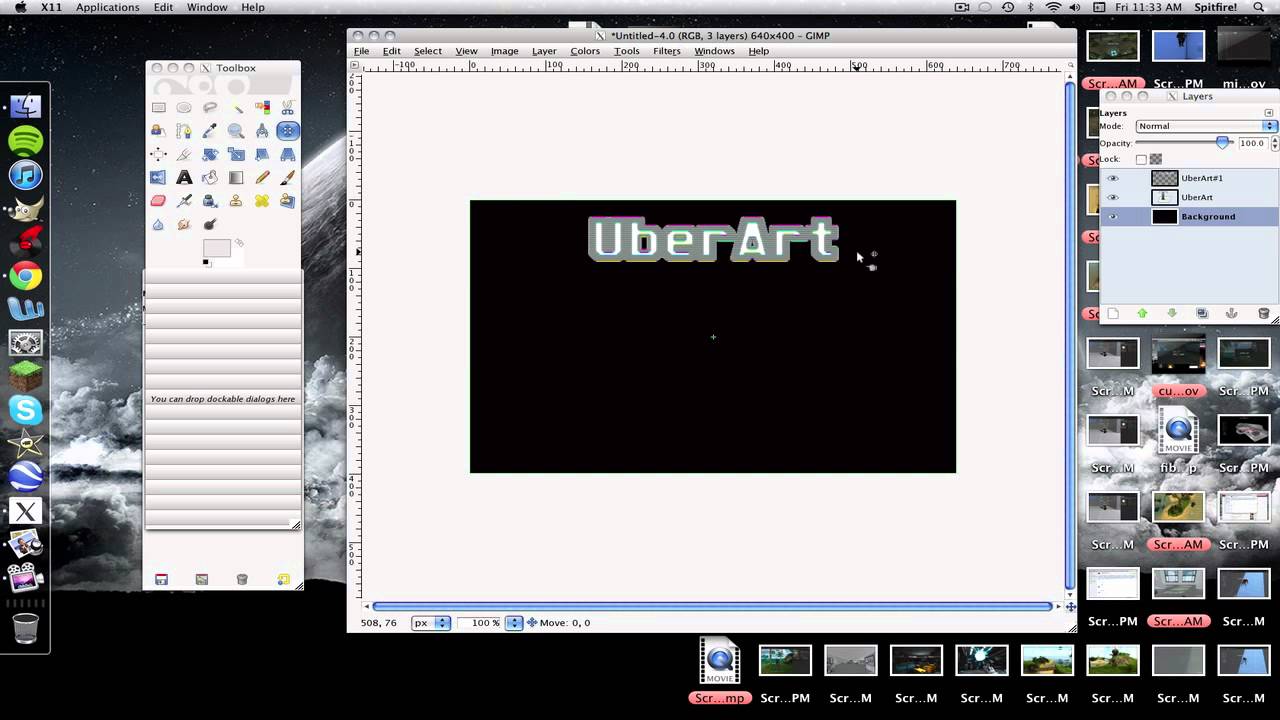Screen dimensions: 1280x720
Task: Select the Move tool in Toolbox
Action: click(x=288, y=131)
